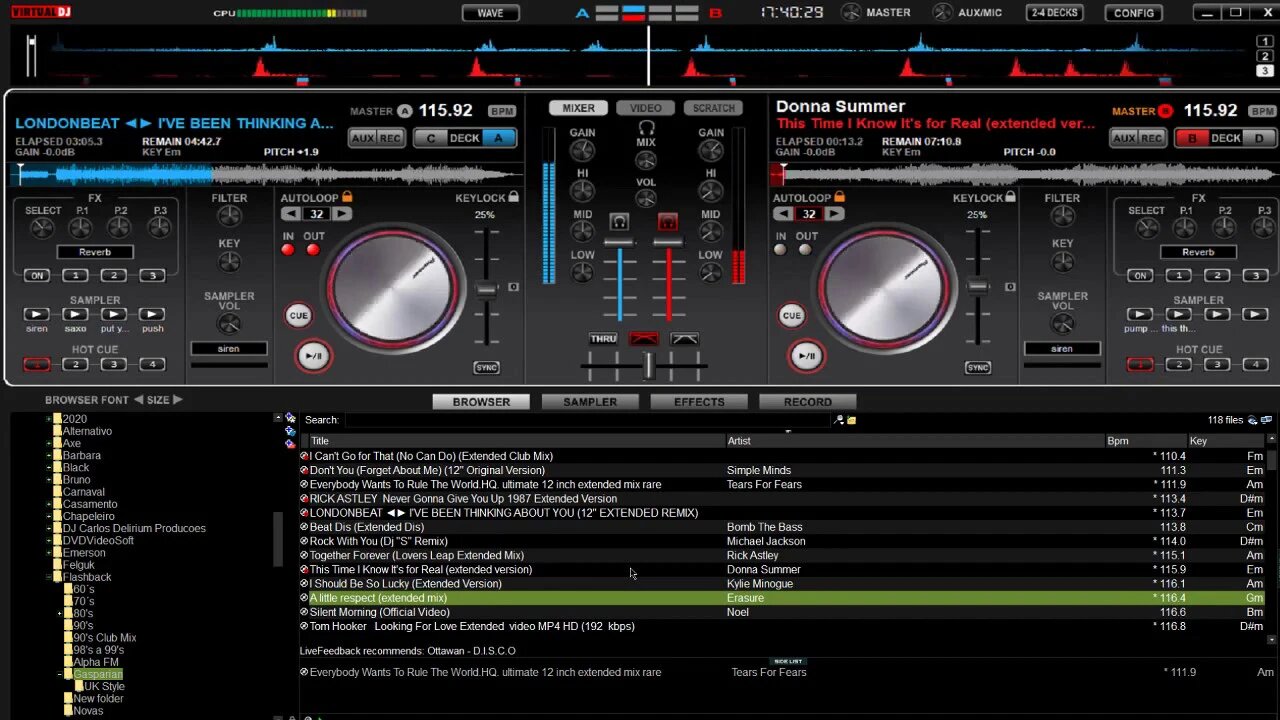Image resolution: width=1280 pixels, height=720 pixels.
Task: Toggle headphone cue for left channel
Action: point(619,221)
